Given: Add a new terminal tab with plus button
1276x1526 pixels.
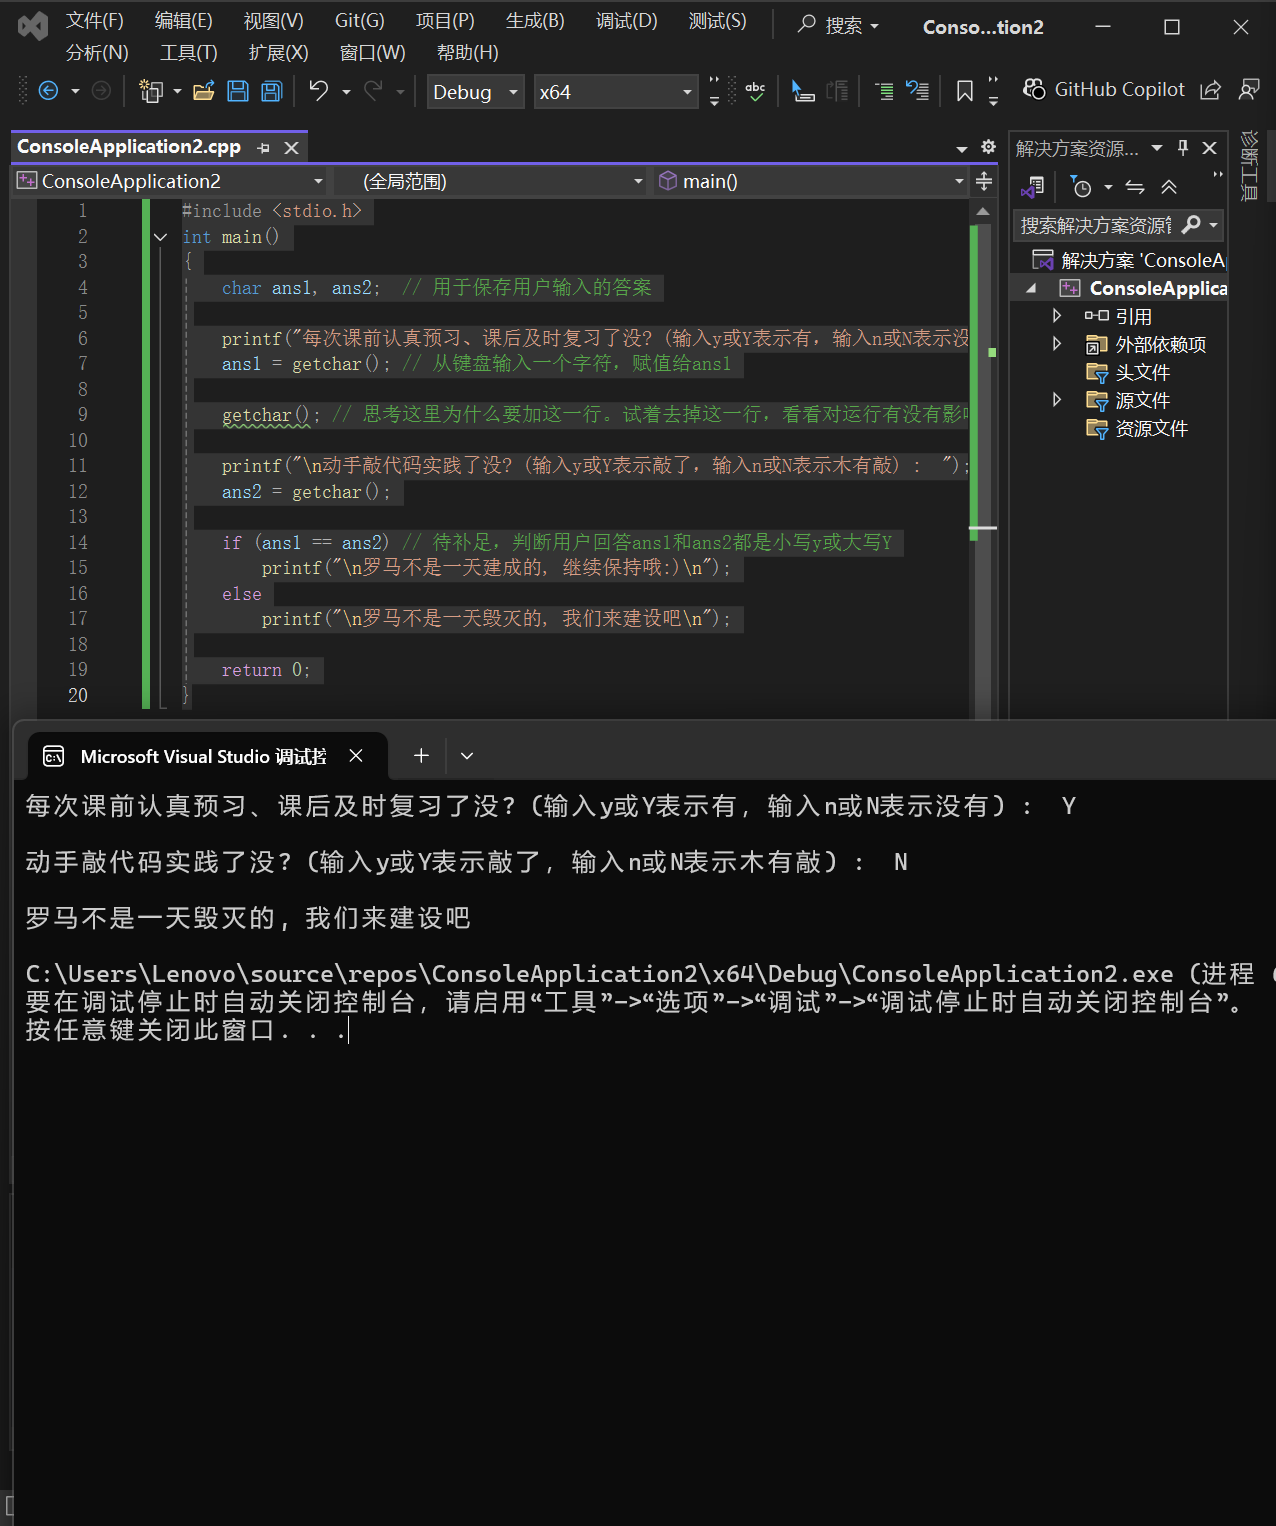Looking at the screenshot, I should (x=421, y=756).
